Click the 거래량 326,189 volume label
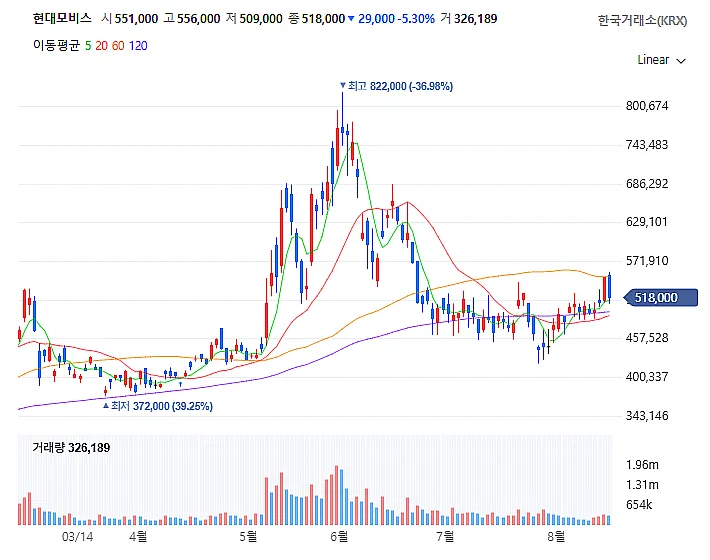This screenshot has height=560, width=710. click(71, 448)
